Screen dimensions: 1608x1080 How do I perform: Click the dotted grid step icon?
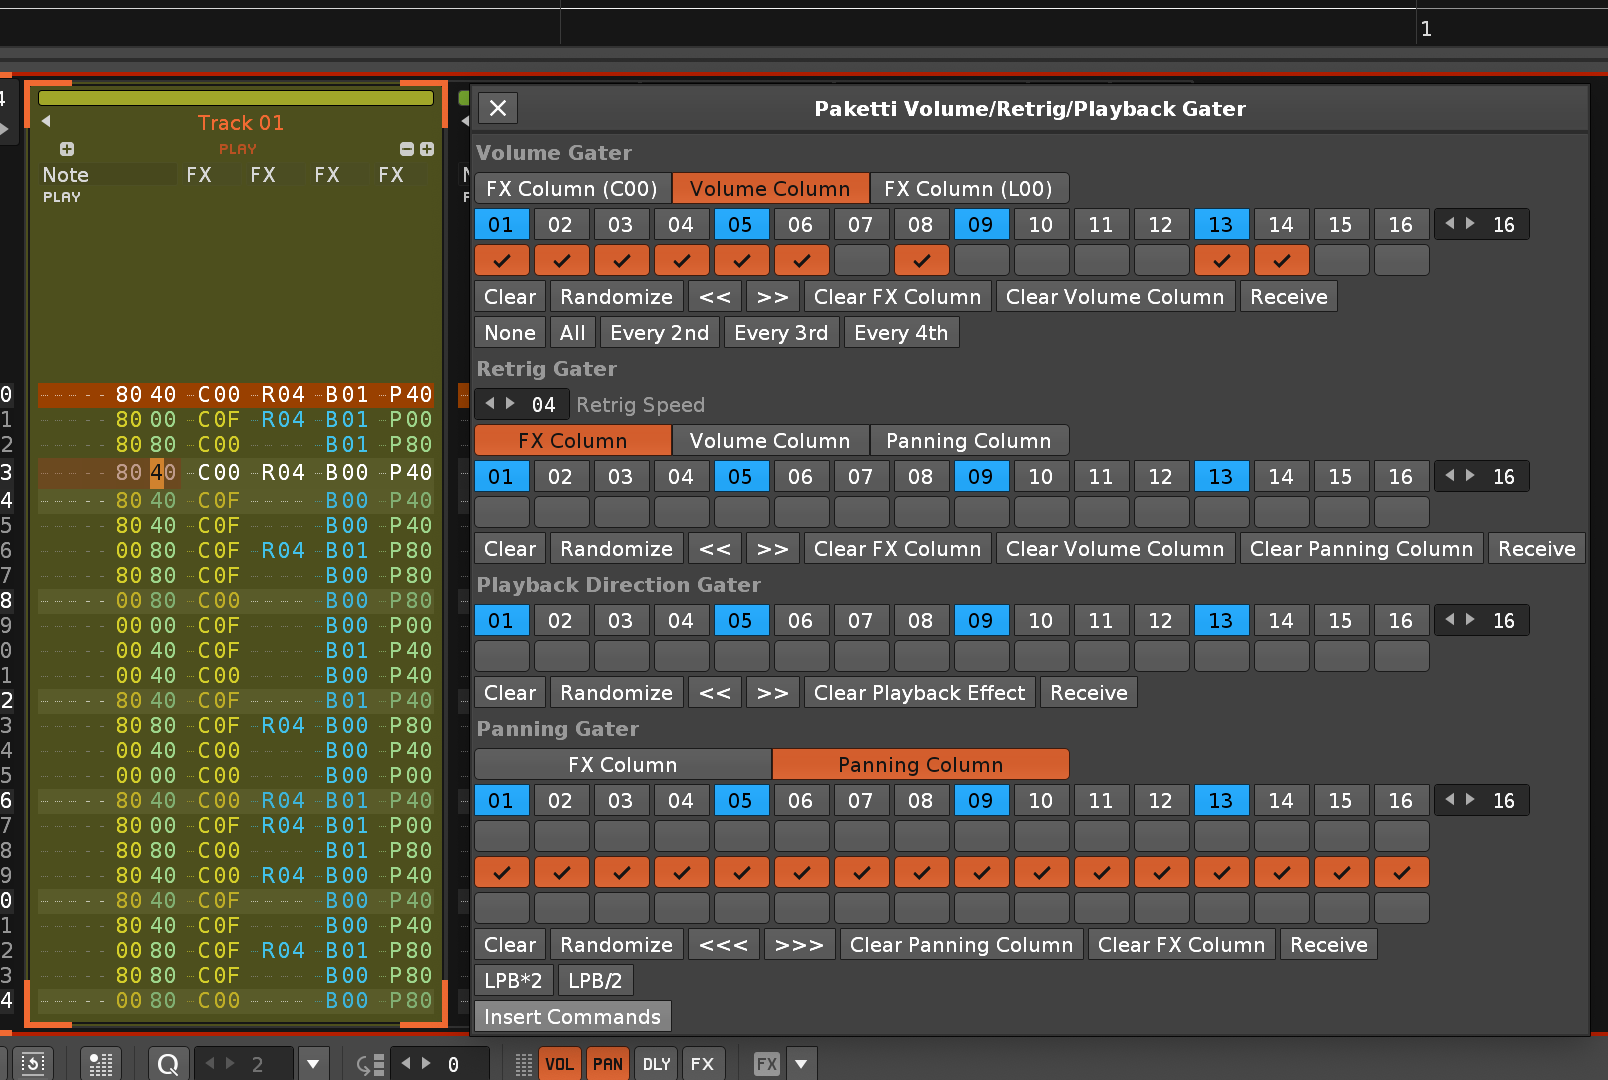tap(523, 1064)
